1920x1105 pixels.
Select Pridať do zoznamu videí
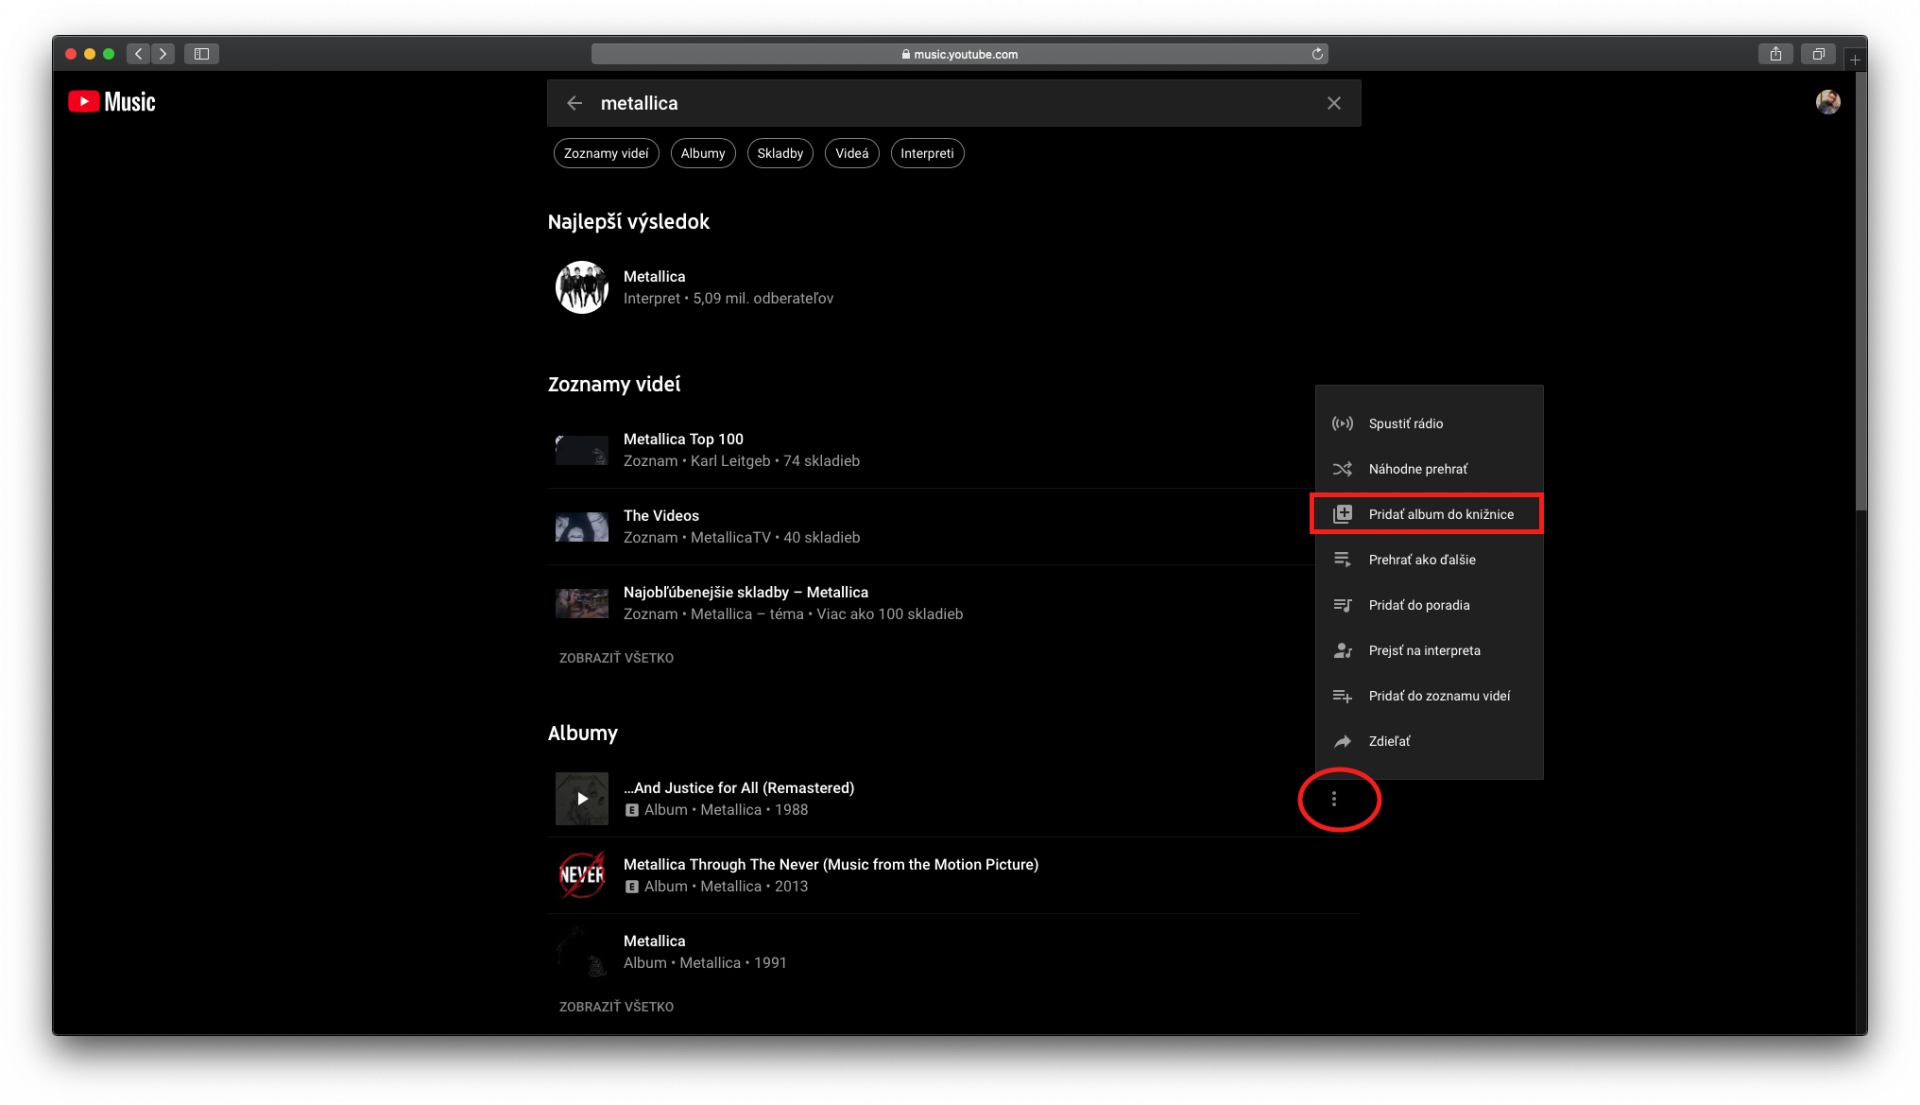[x=1429, y=696]
